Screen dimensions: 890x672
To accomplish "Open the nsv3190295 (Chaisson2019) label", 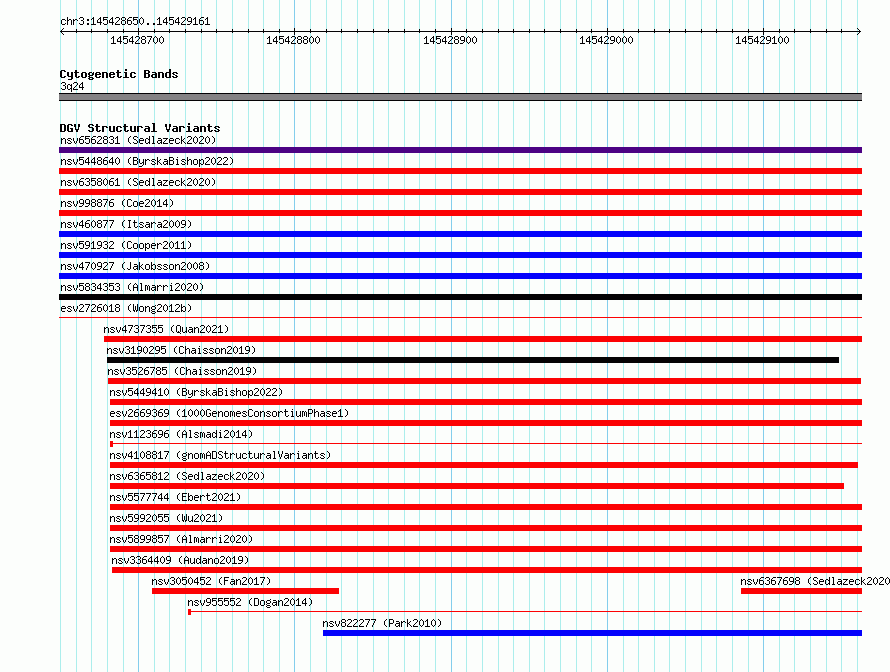I will pos(181,350).
